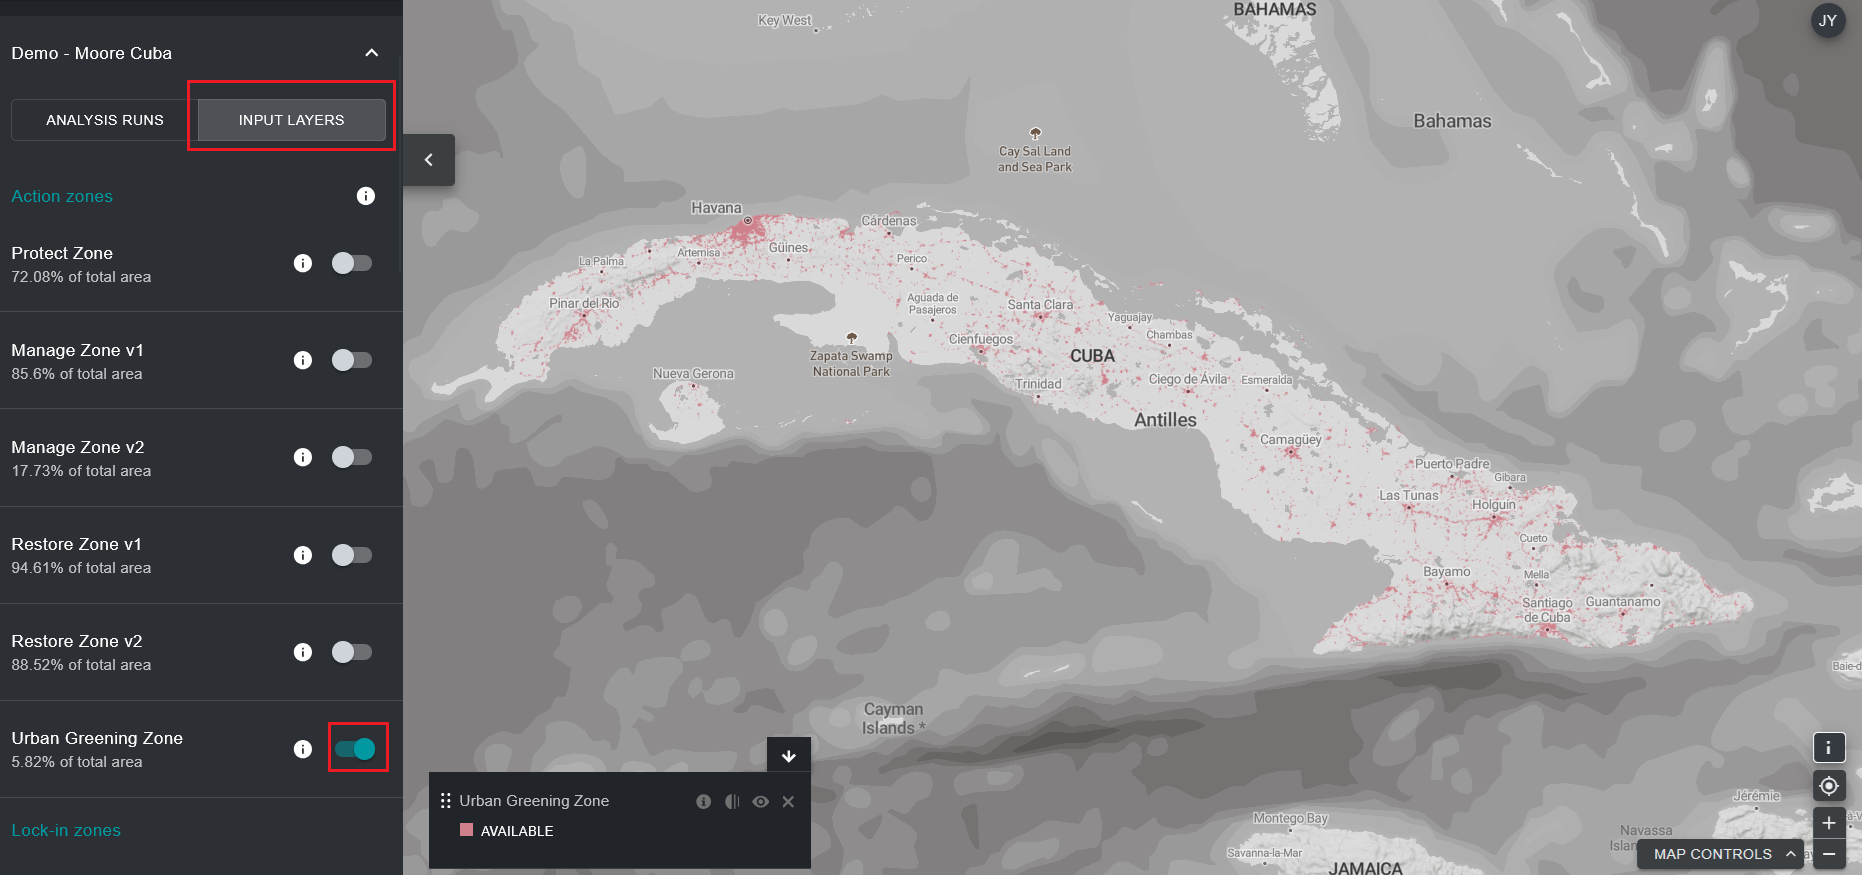Screen dimensions: 1862x875
Task: Switch to the ANALYSIS RUNS tab
Action: coord(105,120)
